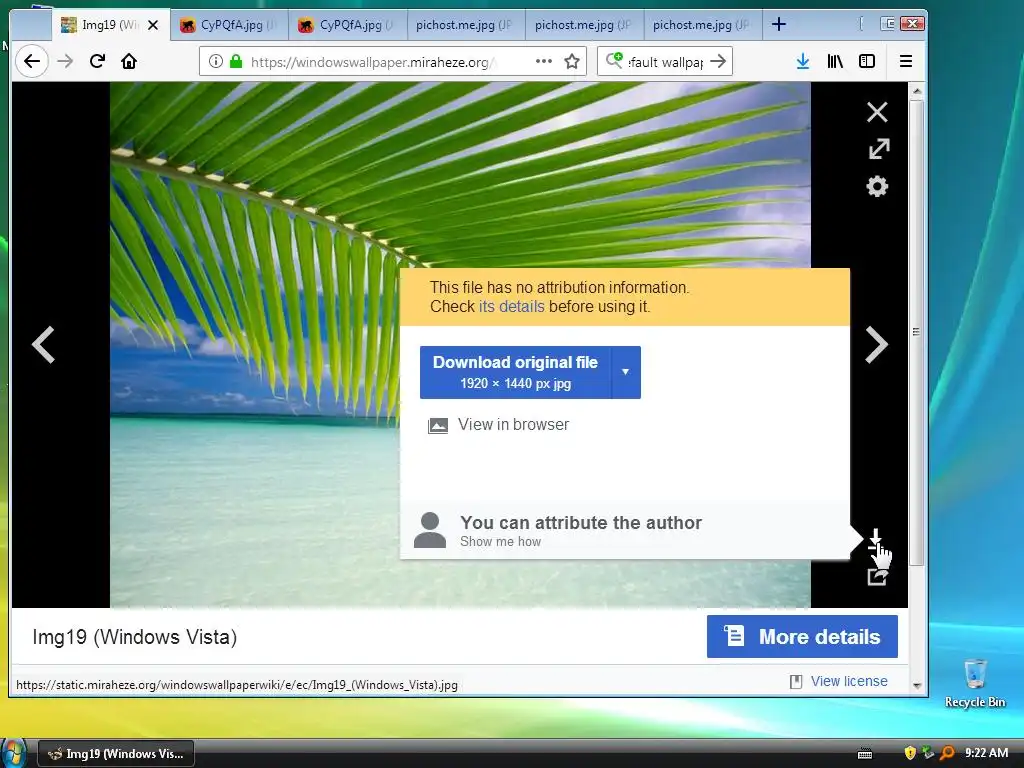Click the vertical scrollbar thumb

(917, 332)
